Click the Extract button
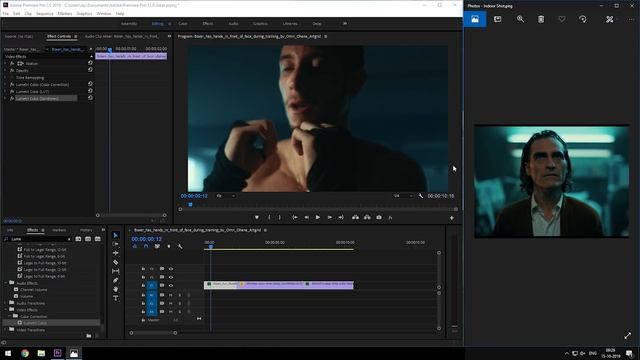The height and width of the screenshot is (360, 640). click(367, 218)
